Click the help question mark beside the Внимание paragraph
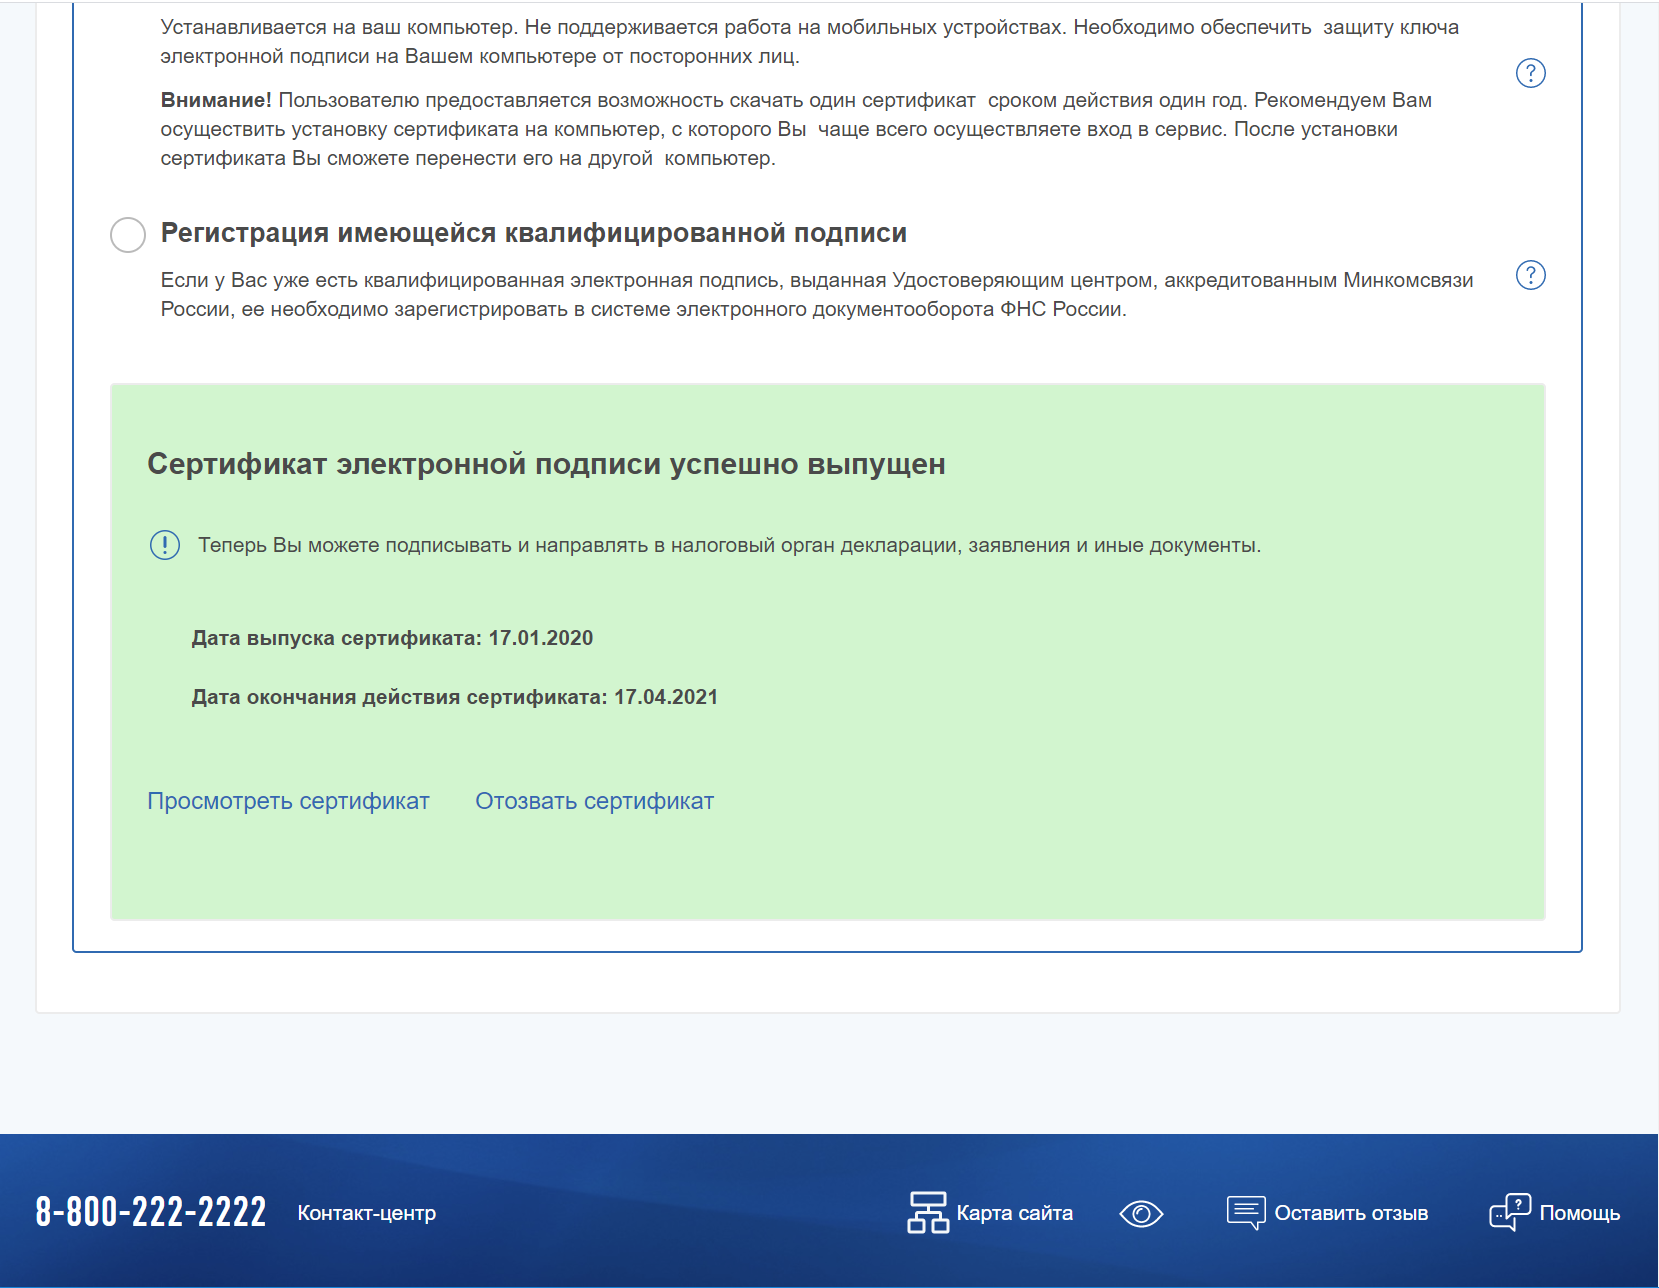The image size is (1659, 1288). tap(1530, 73)
